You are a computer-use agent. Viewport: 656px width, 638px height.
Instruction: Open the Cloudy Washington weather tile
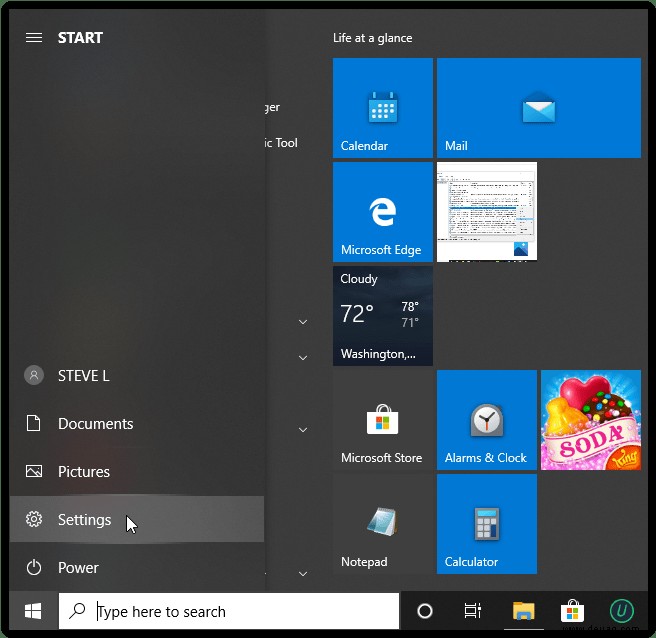383,316
